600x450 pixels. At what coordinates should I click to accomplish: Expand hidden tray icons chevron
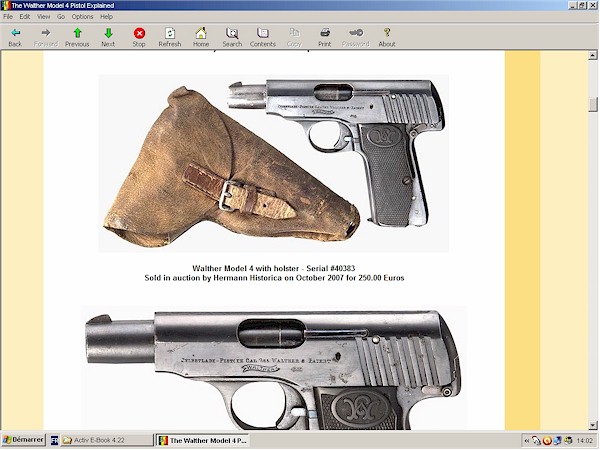click(x=527, y=441)
